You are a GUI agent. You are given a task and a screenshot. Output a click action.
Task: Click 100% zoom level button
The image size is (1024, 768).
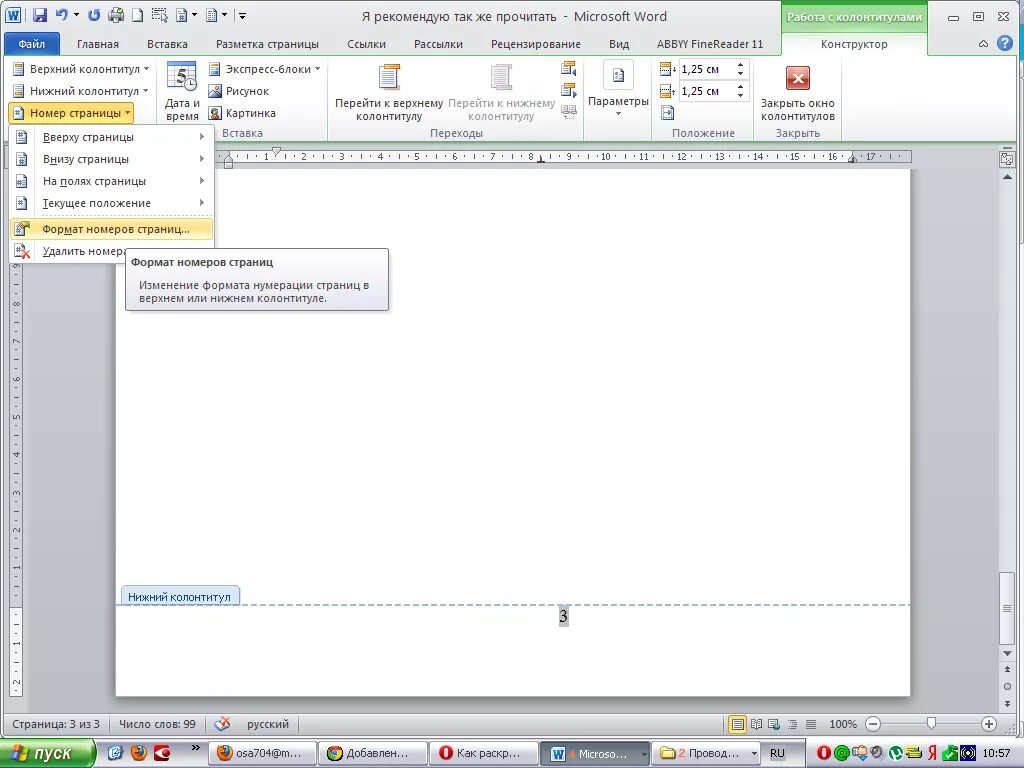tap(842, 724)
